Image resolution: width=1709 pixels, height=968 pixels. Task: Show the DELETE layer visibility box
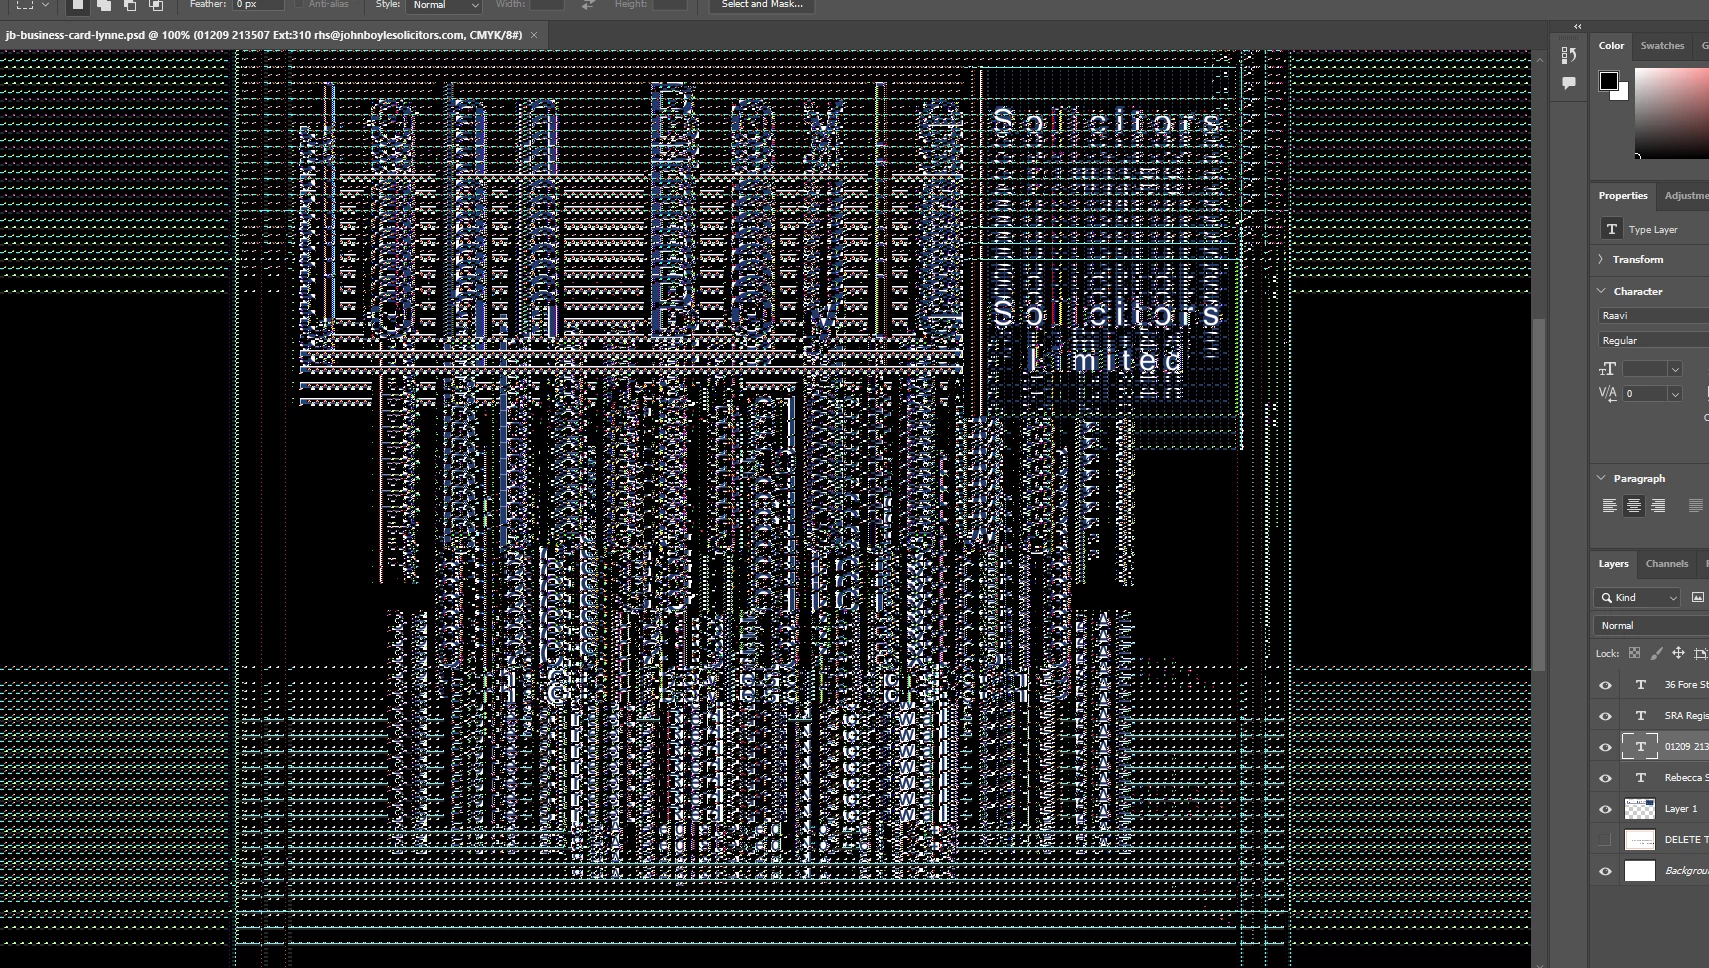(1605, 840)
